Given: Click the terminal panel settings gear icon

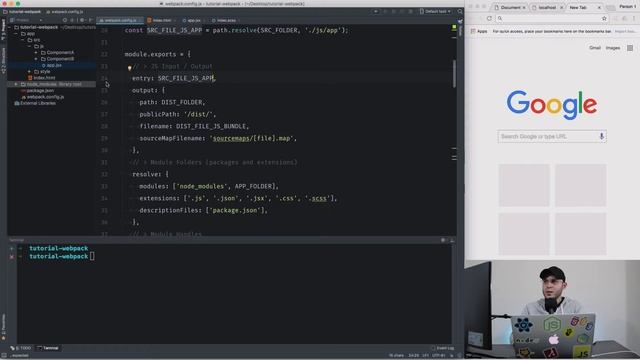Looking at the screenshot, I should tap(443, 240).
